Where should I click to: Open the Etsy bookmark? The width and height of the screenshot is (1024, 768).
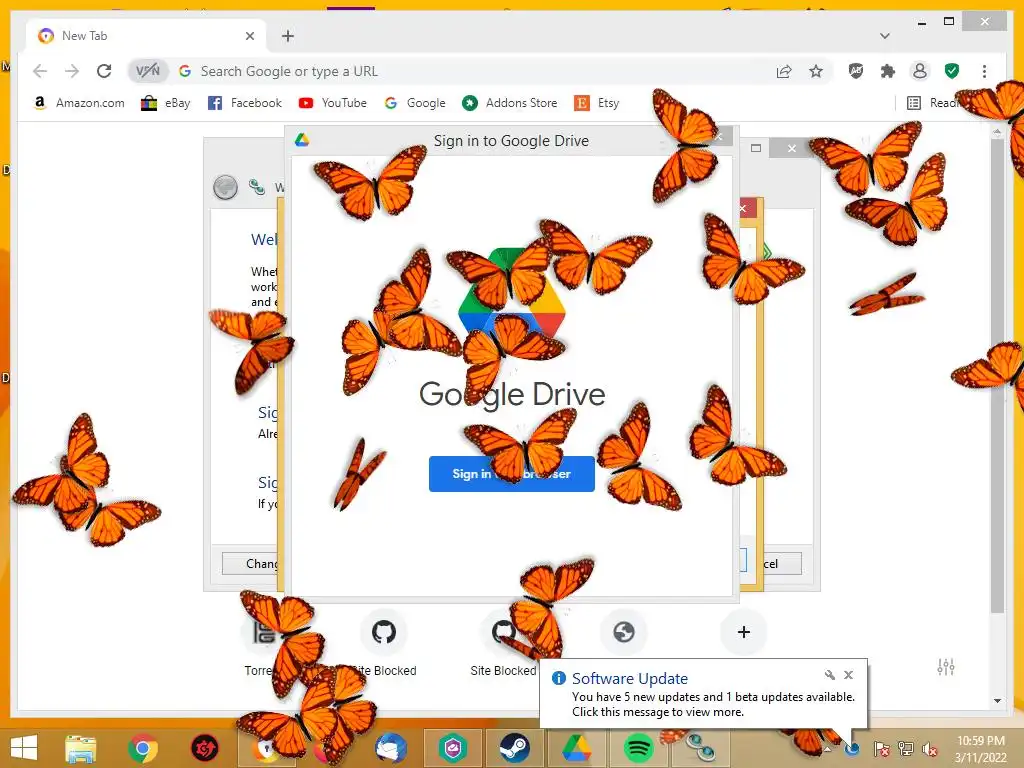coord(597,103)
